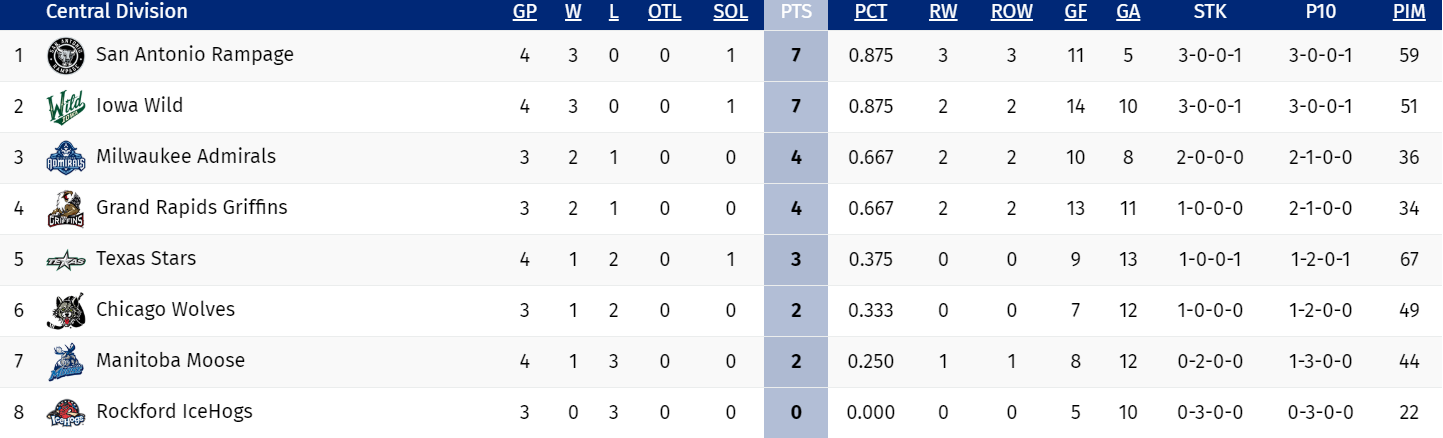
Task: Click the PIM column header
Action: (x=1409, y=12)
